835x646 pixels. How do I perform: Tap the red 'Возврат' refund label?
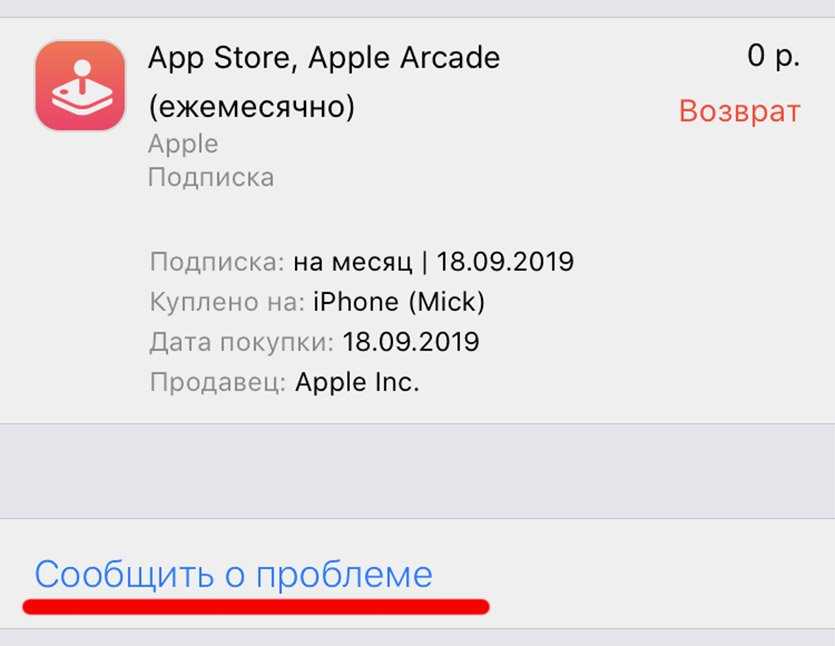click(x=739, y=111)
